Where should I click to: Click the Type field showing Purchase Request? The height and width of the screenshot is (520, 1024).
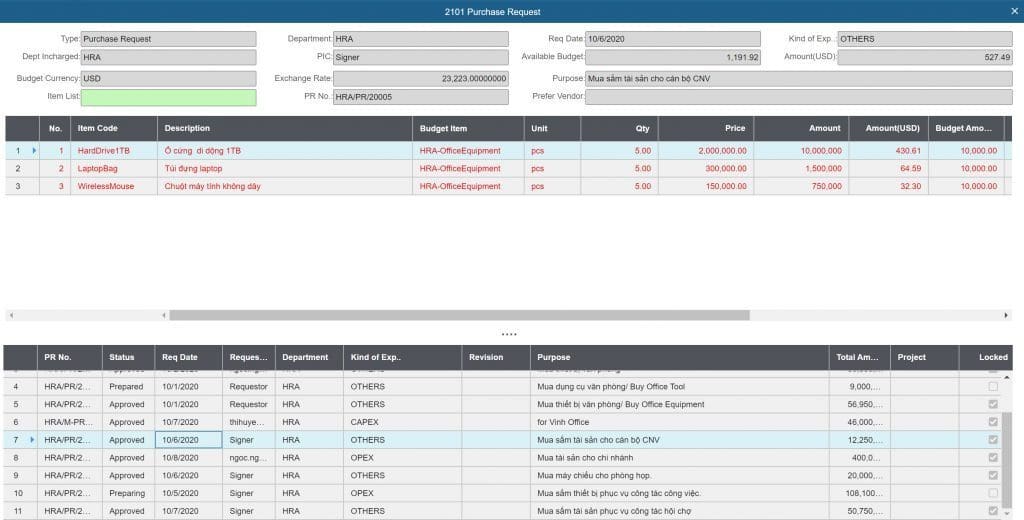(x=168, y=39)
